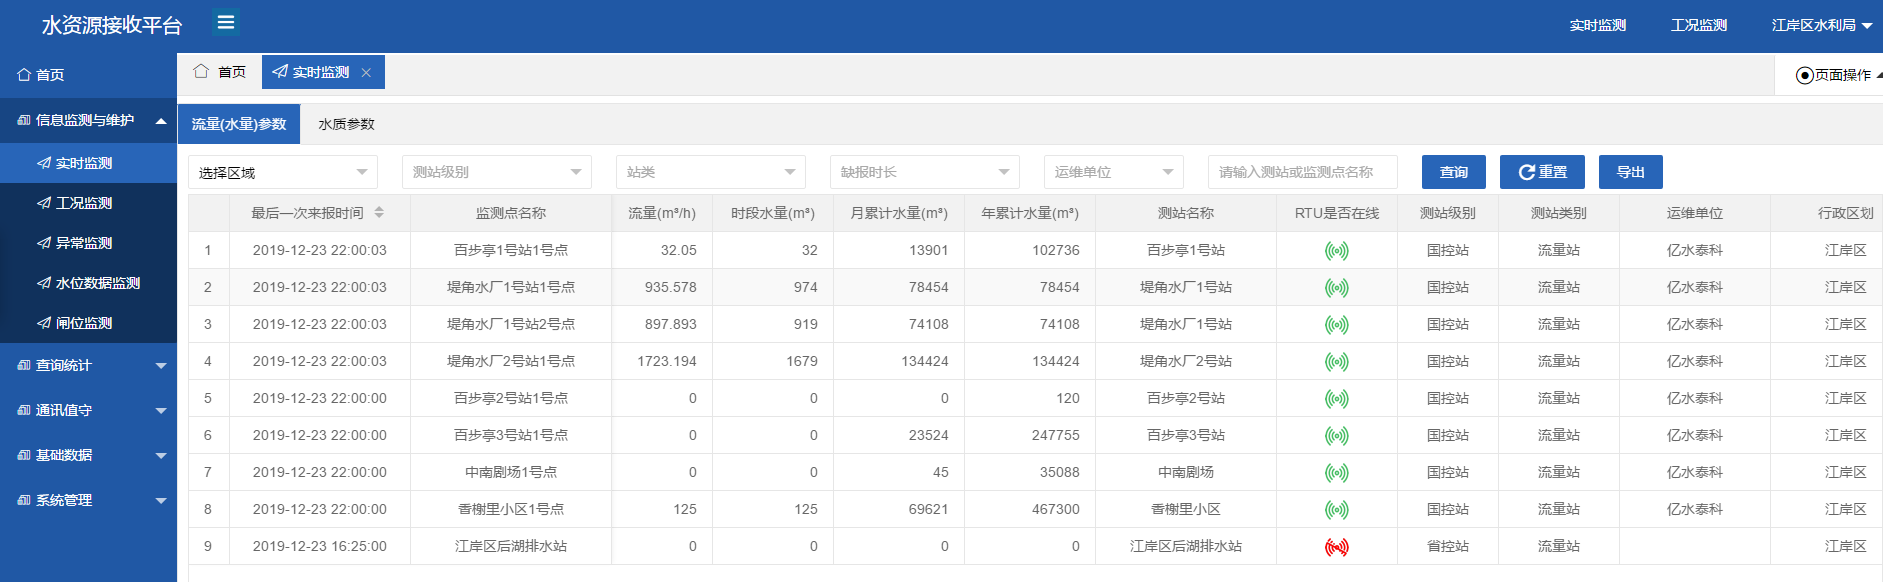Click the home icon in 首页 tab
The height and width of the screenshot is (582, 1883).
pyautogui.click(x=201, y=72)
